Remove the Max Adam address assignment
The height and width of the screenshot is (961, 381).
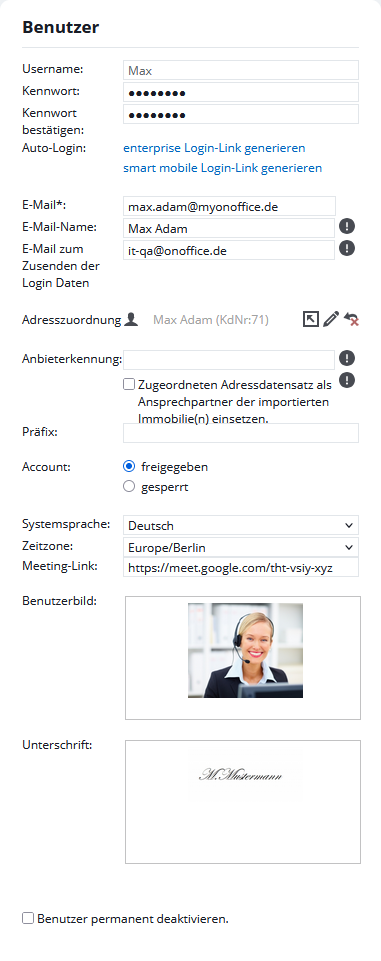[x=351, y=319]
